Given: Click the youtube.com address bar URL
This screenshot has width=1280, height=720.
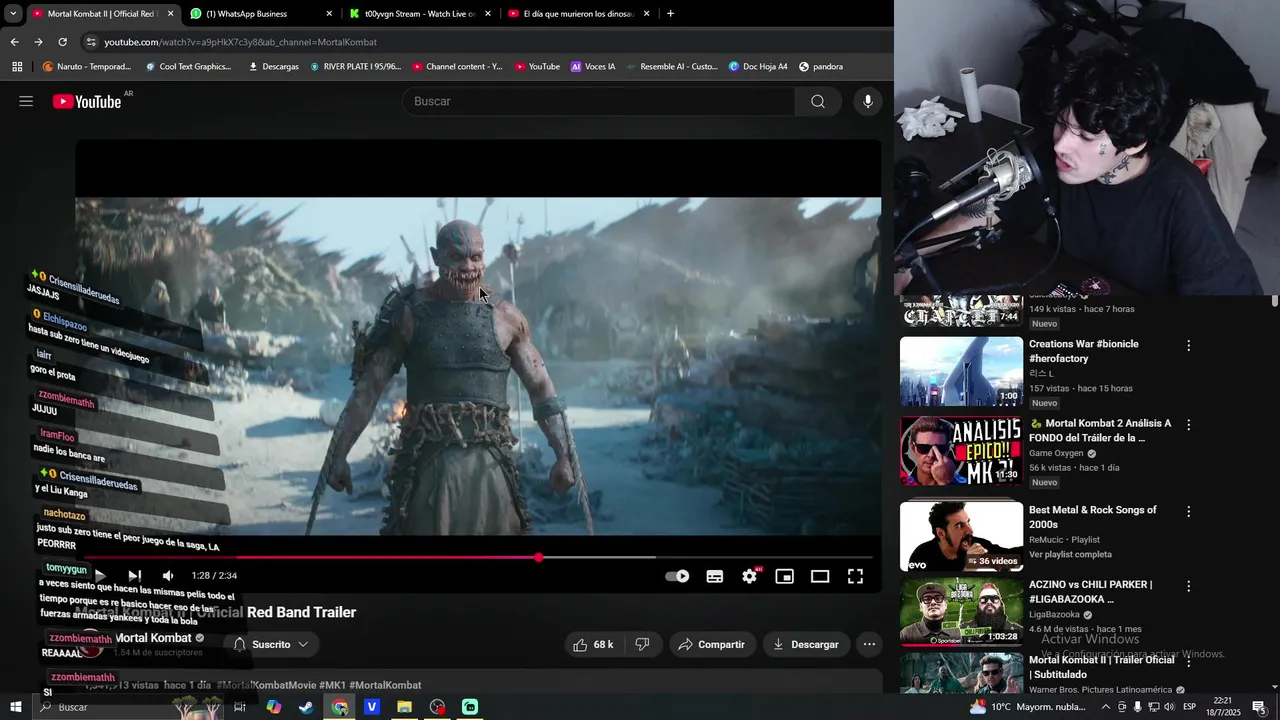Looking at the screenshot, I should point(240,42).
